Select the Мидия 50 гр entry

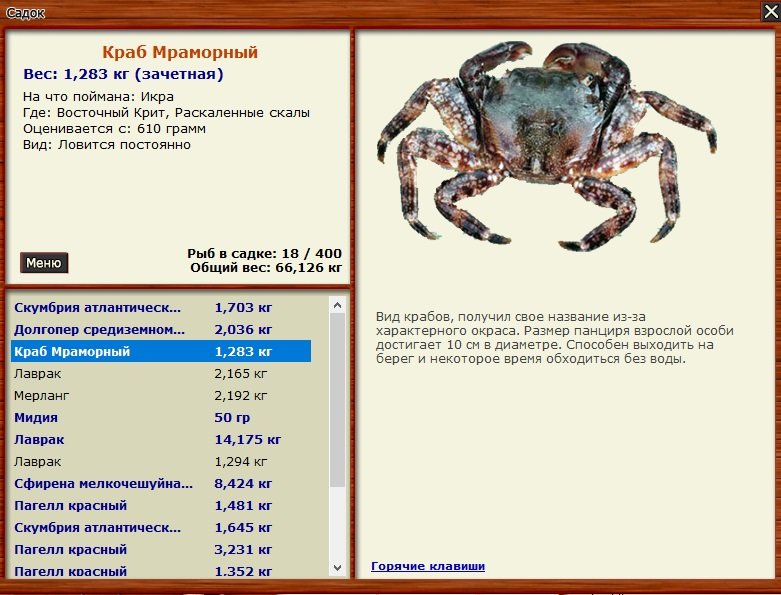(x=160, y=418)
